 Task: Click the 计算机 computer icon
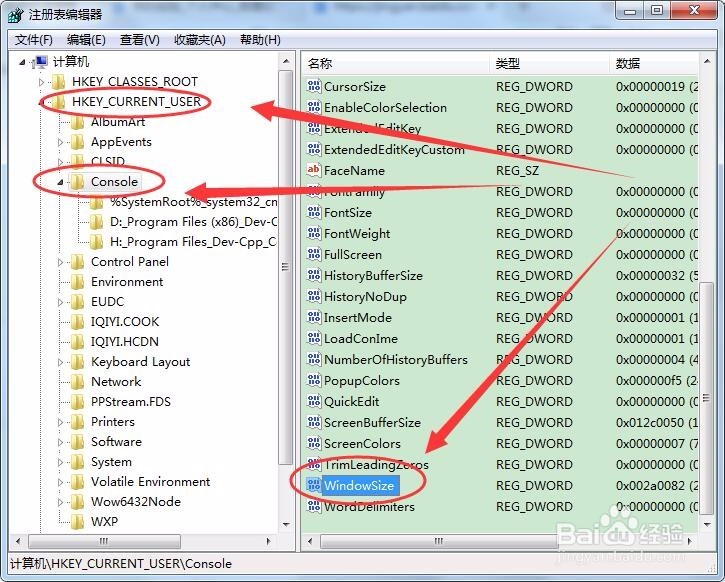click(40, 62)
